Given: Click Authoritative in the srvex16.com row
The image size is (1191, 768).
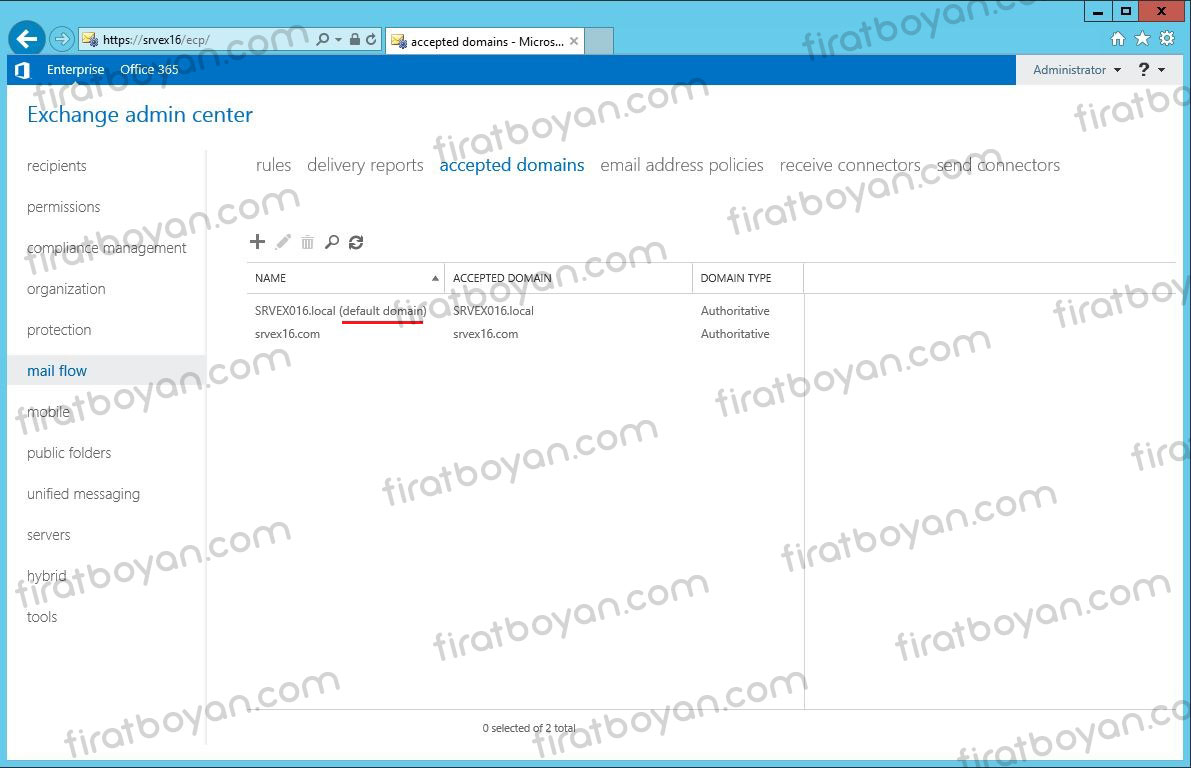Looking at the screenshot, I should coord(735,333).
